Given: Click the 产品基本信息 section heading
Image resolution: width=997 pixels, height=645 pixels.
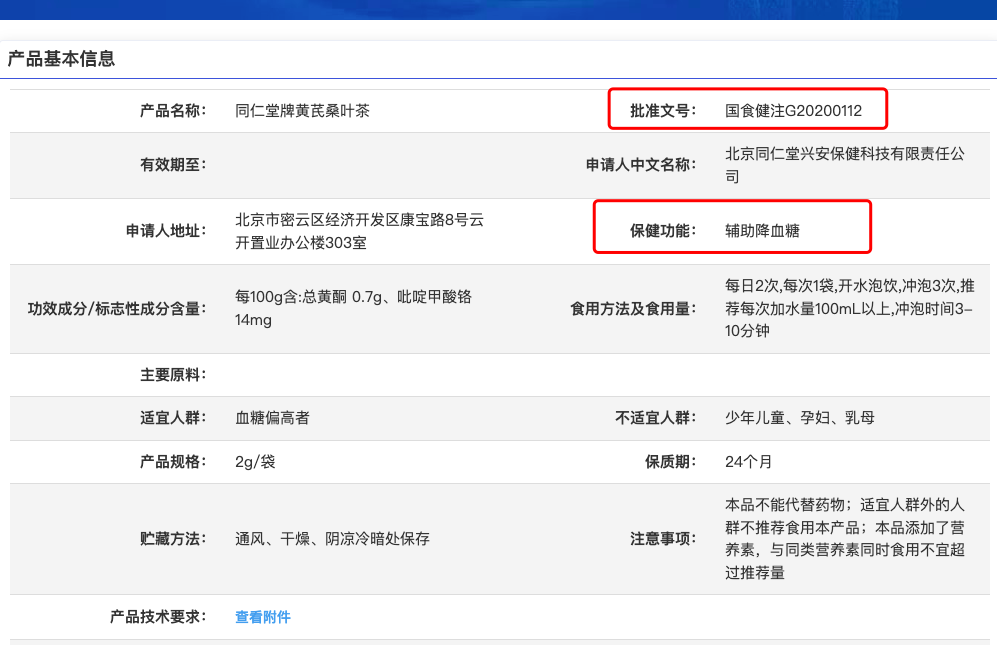Looking at the screenshot, I should point(61,59).
